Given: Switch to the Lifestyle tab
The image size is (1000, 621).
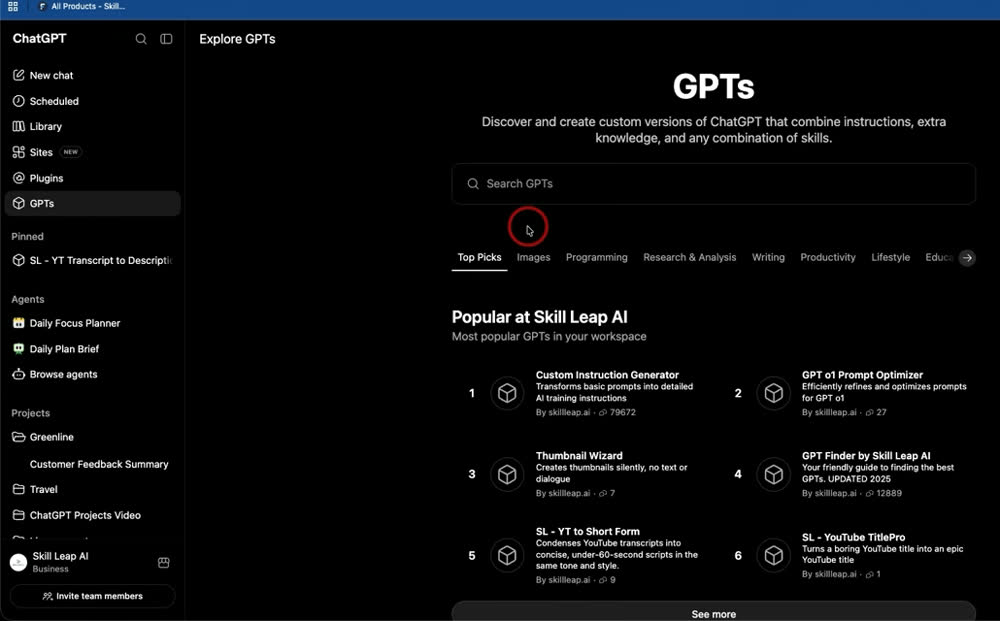Looking at the screenshot, I should click(890, 258).
